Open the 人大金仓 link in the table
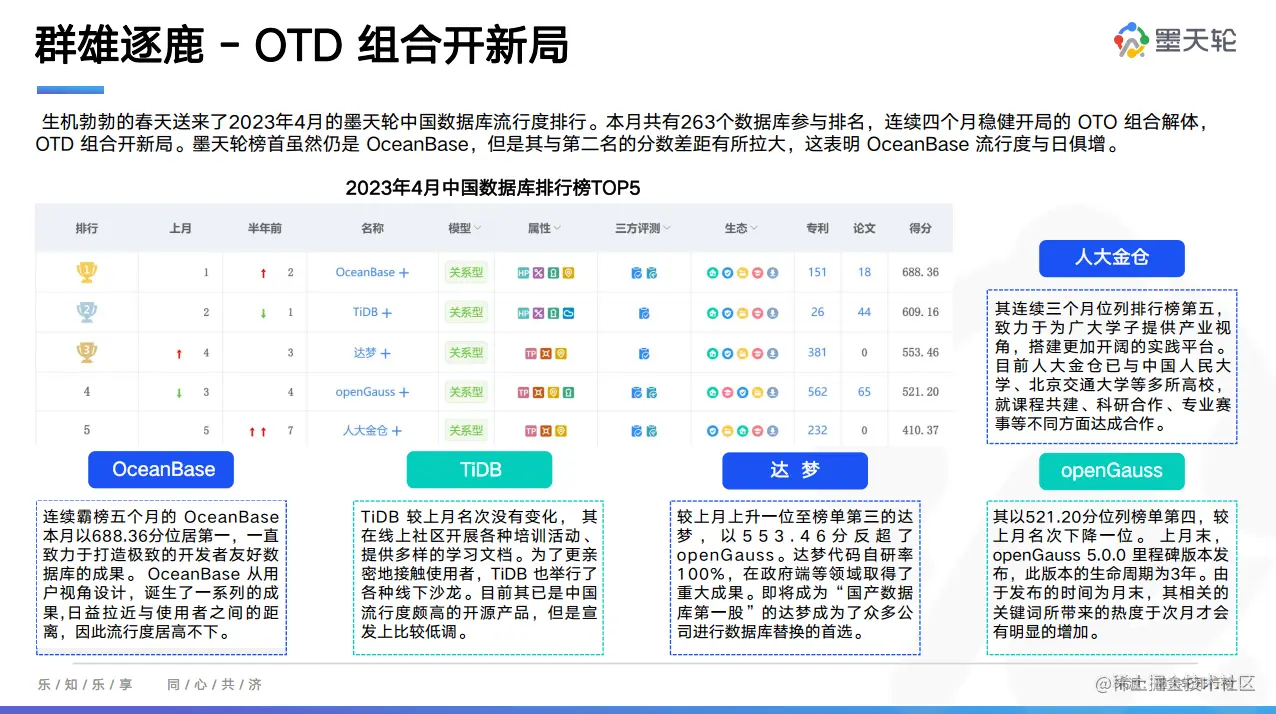Screen dimensions: 1276x714 tap(365, 431)
